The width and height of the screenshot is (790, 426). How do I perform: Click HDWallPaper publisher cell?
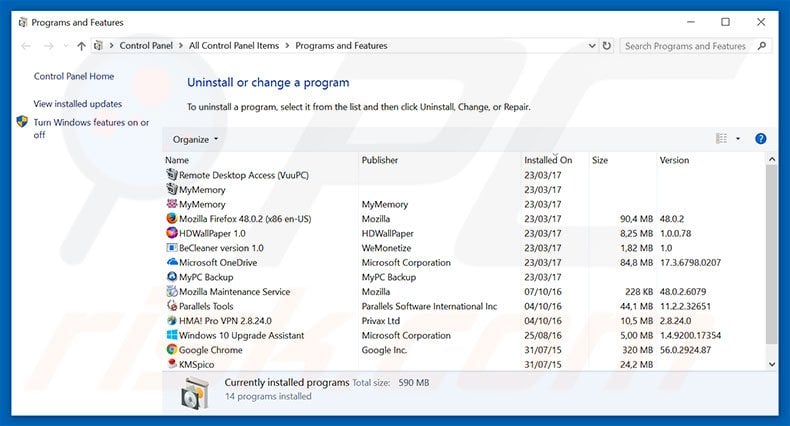[387, 234]
